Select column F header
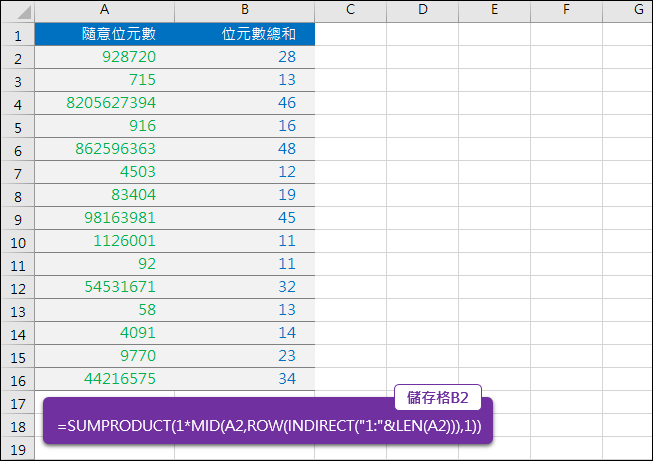The height and width of the screenshot is (461, 653). (x=566, y=11)
